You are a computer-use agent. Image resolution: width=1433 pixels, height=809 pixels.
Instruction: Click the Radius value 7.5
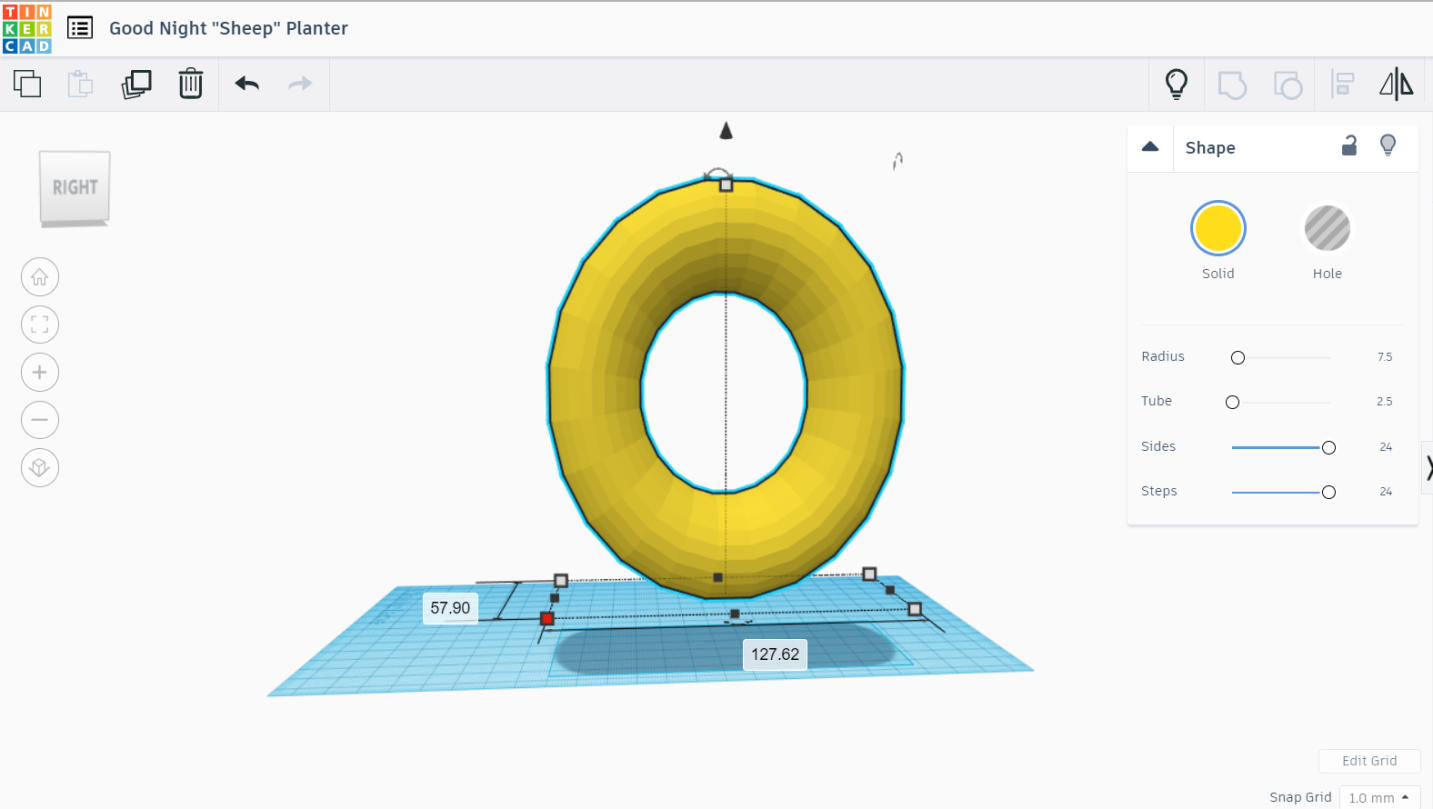[x=1385, y=357]
